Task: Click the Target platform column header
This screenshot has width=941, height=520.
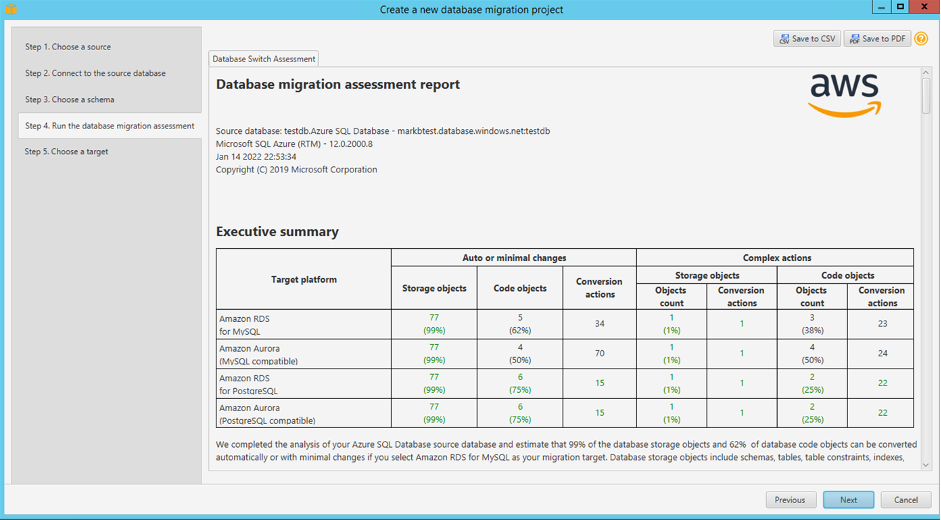Action: pos(304,279)
